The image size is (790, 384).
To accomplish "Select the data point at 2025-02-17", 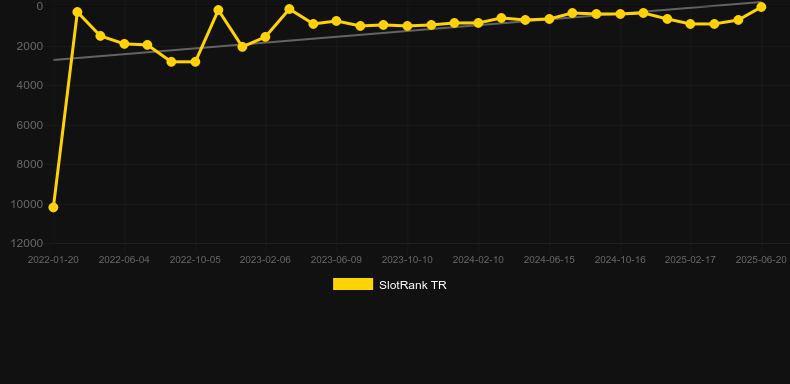I will pyautogui.click(x=690, y=24).
